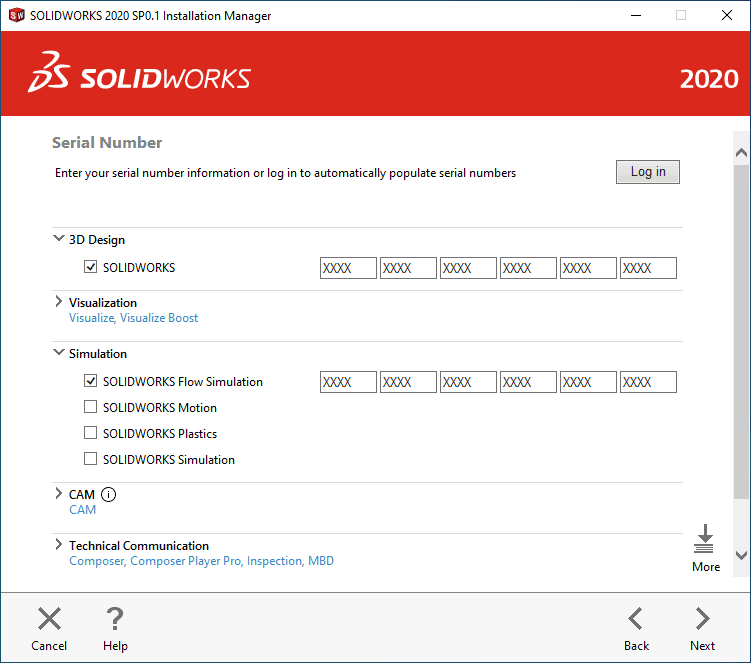Image resolution: width=751 pixels, height=663 pixels.
Task: Open Help with the question mark icon
Action: [115, 619]
